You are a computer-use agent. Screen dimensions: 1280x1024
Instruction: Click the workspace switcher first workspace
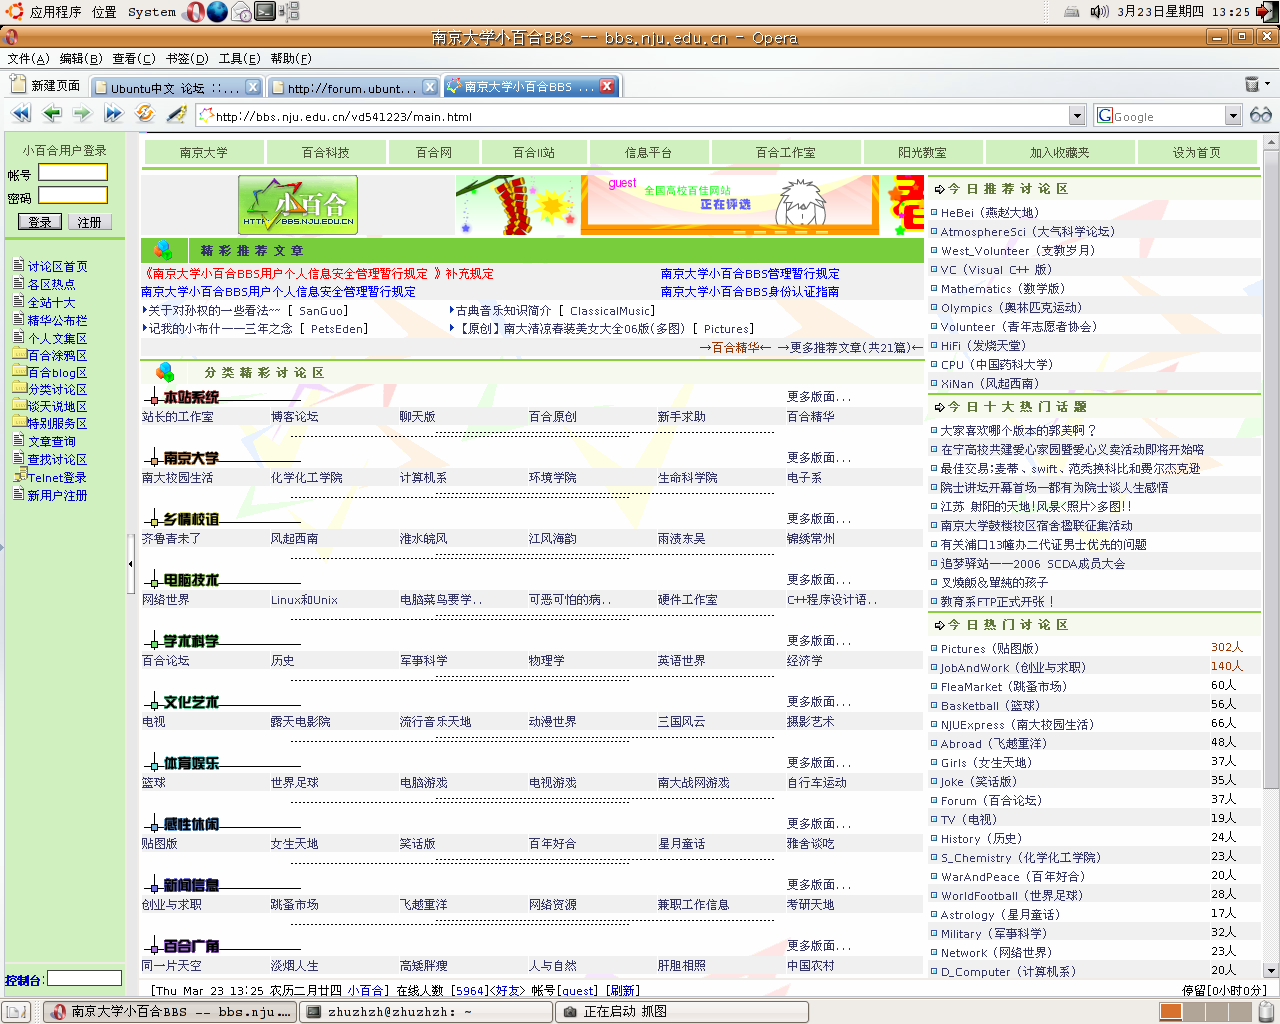[1171, 1012]
